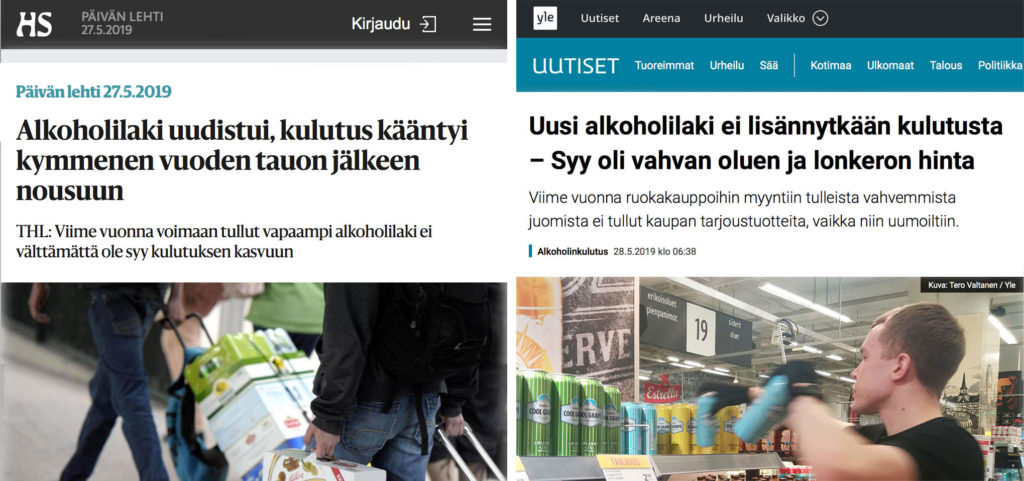Open the Kotimaa news section

point(831,65)
